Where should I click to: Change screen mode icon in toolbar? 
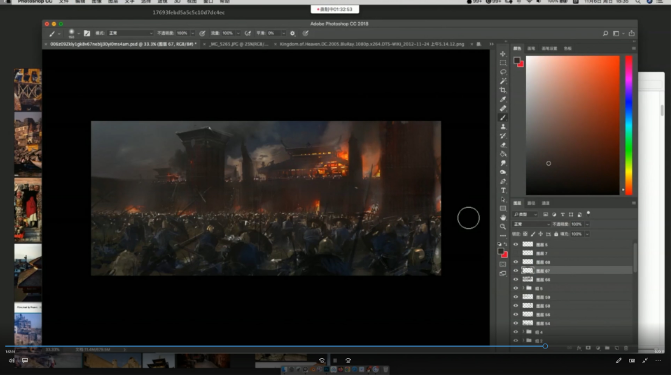pos(503,274)
